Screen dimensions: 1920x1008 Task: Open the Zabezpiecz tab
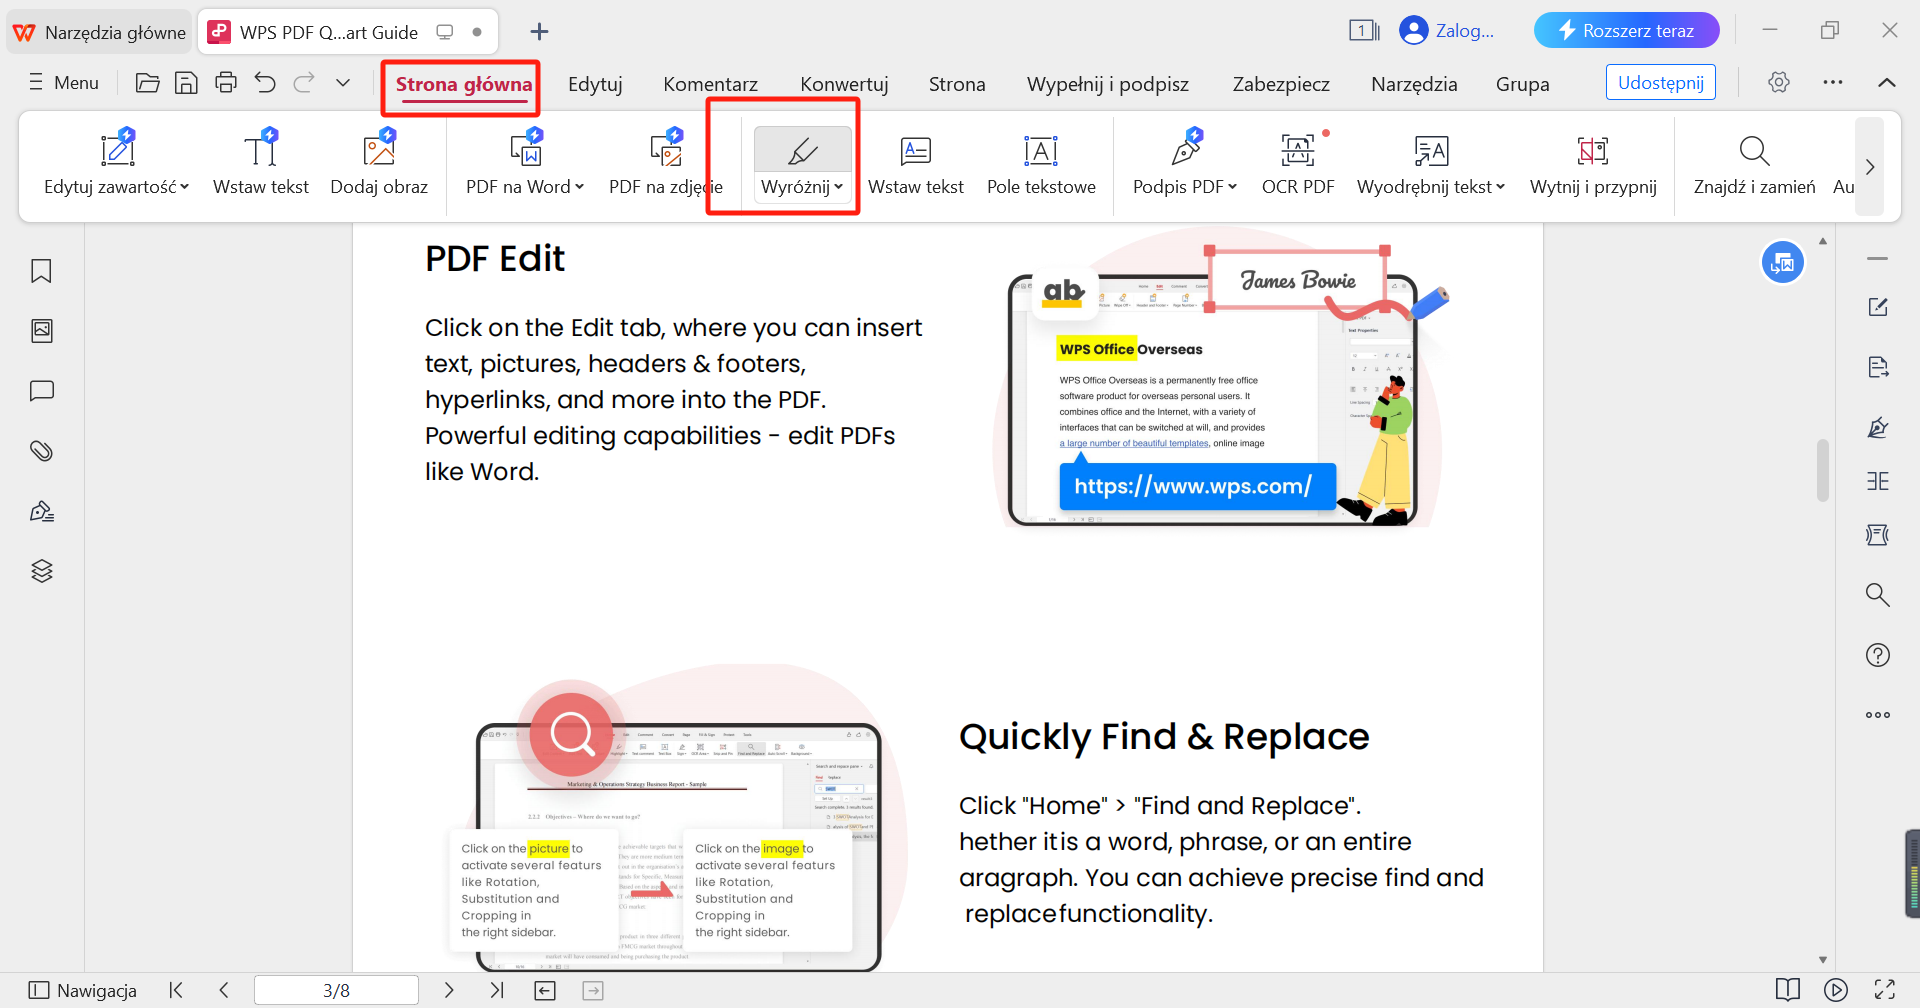point(1281,85)
